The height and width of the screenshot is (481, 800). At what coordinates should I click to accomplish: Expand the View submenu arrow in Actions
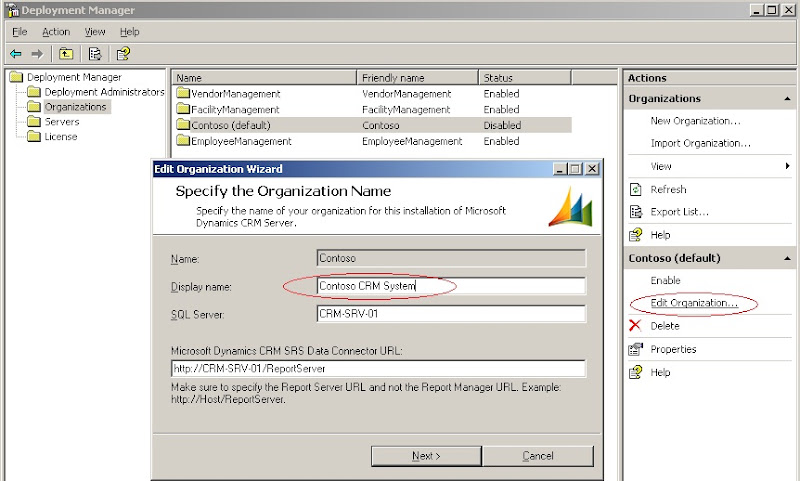787,166
